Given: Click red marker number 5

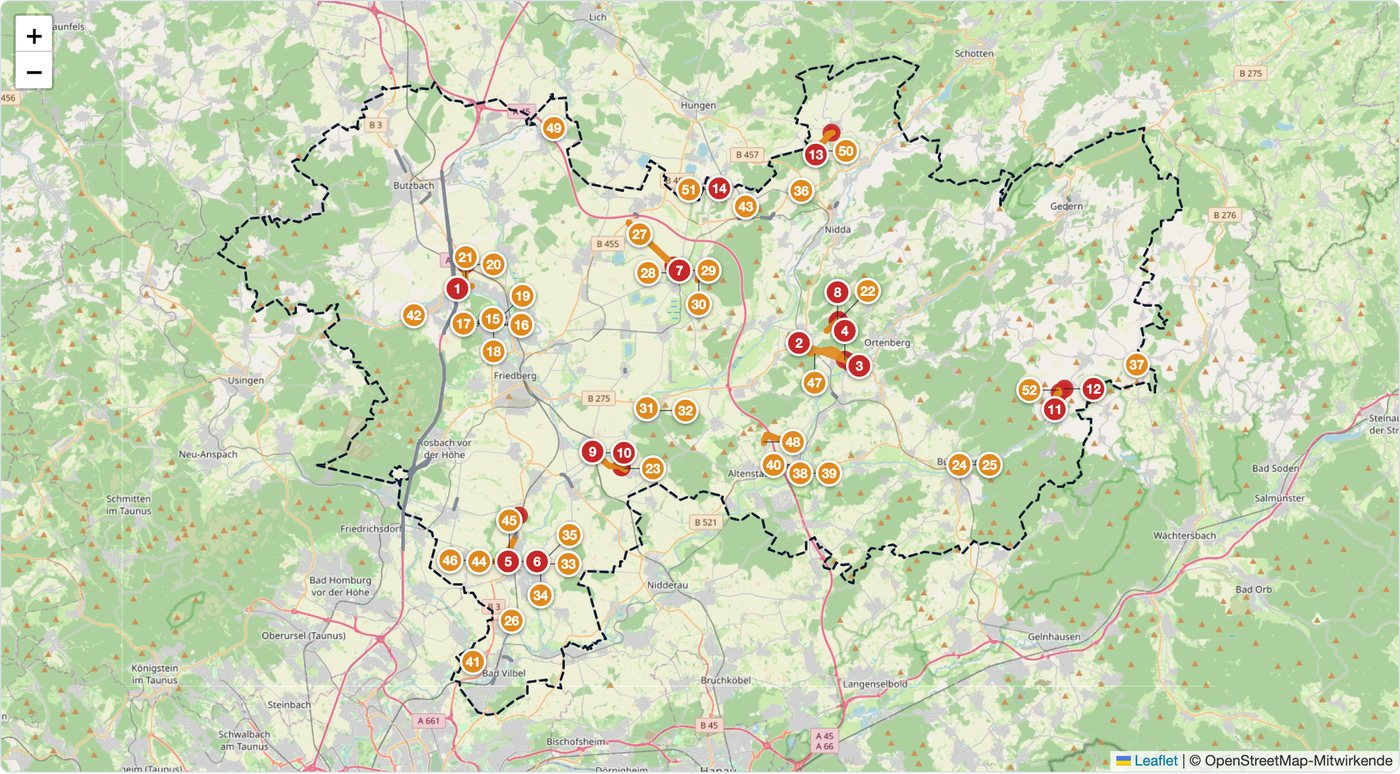Looking at the screenshot, I should pos(508,562).
